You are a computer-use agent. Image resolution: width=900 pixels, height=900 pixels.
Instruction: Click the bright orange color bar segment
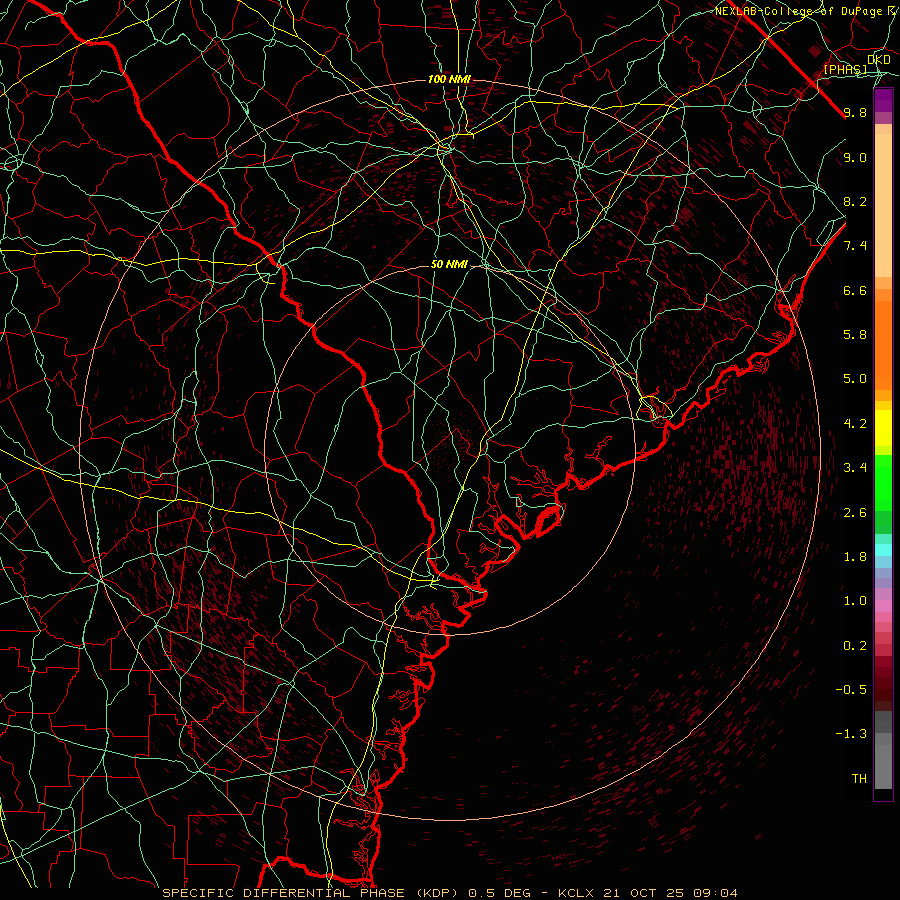[x=883, y=346]
